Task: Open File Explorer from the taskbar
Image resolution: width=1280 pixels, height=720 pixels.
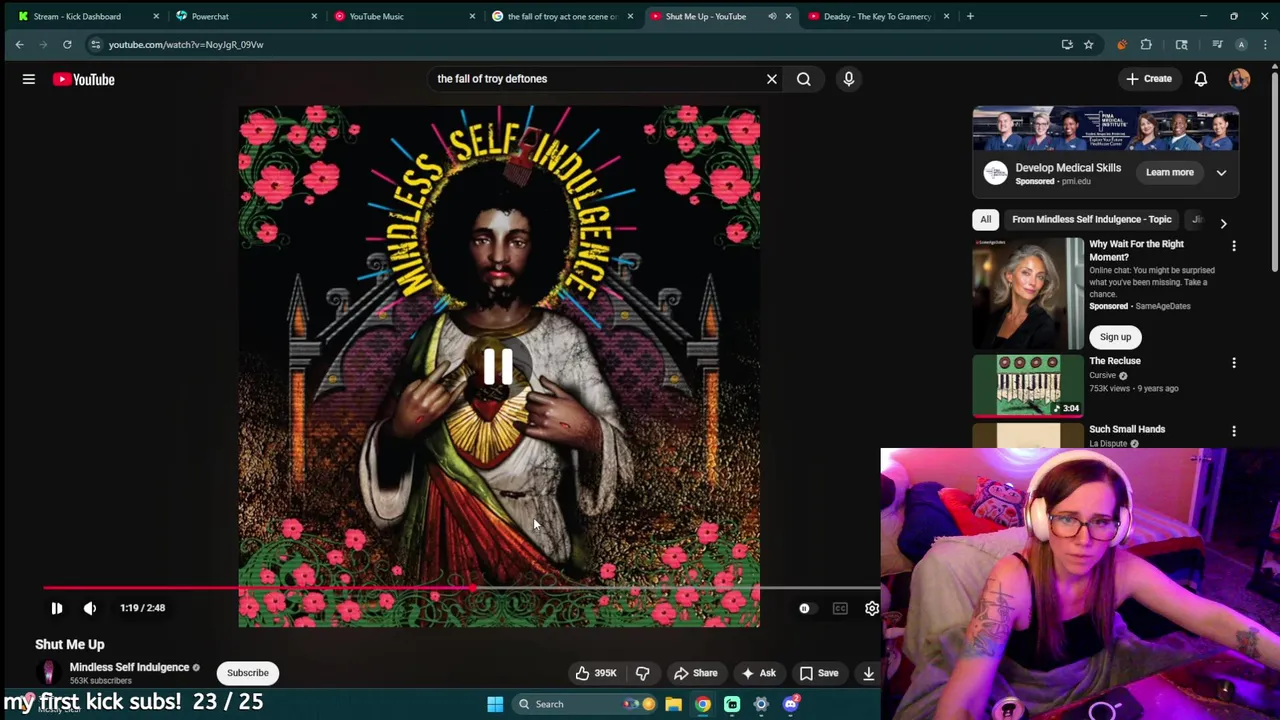Action: coord(674,704)
